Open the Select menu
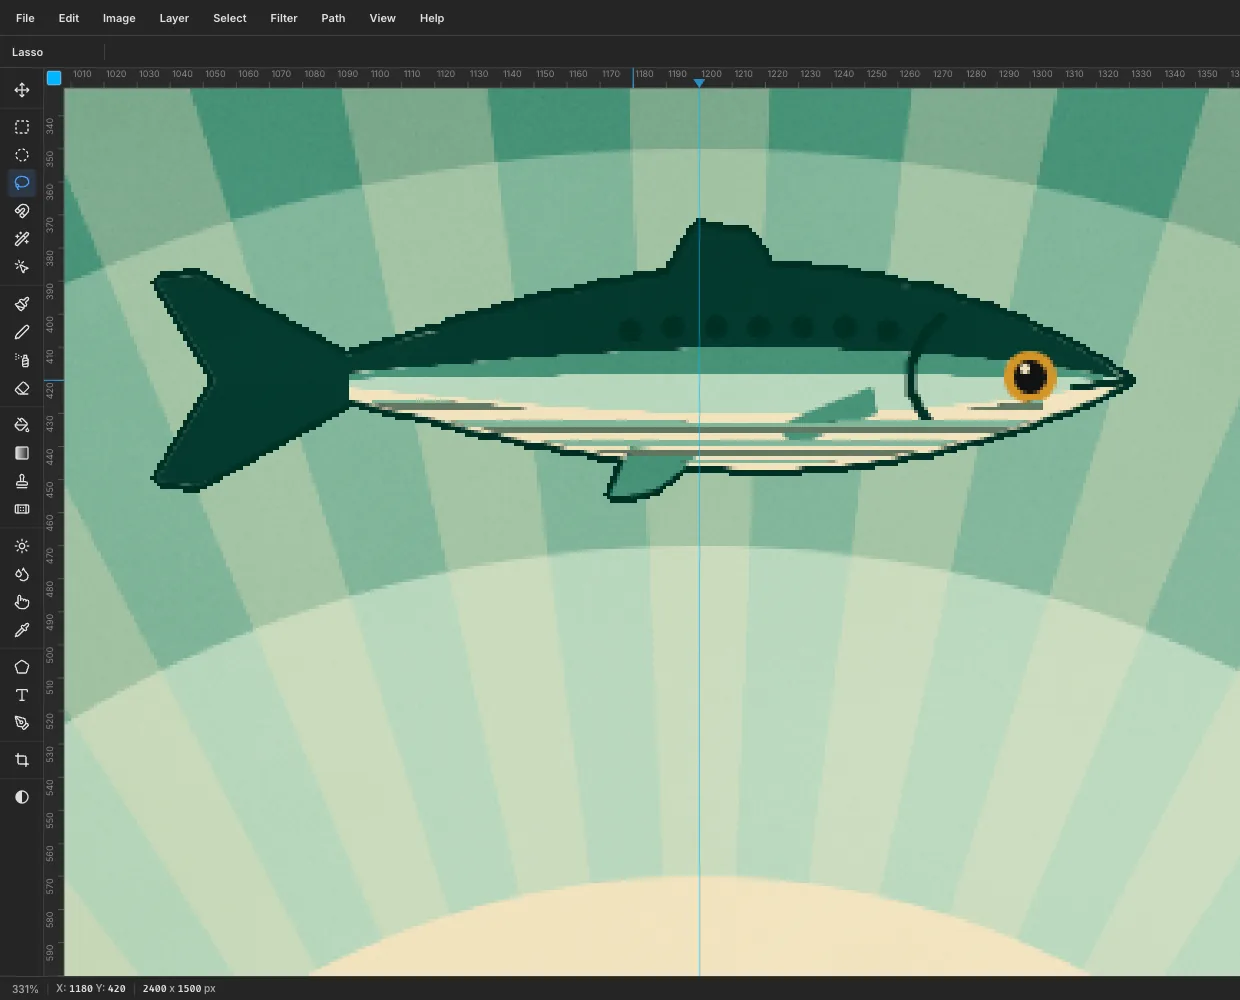 click(x=230, y=18)
